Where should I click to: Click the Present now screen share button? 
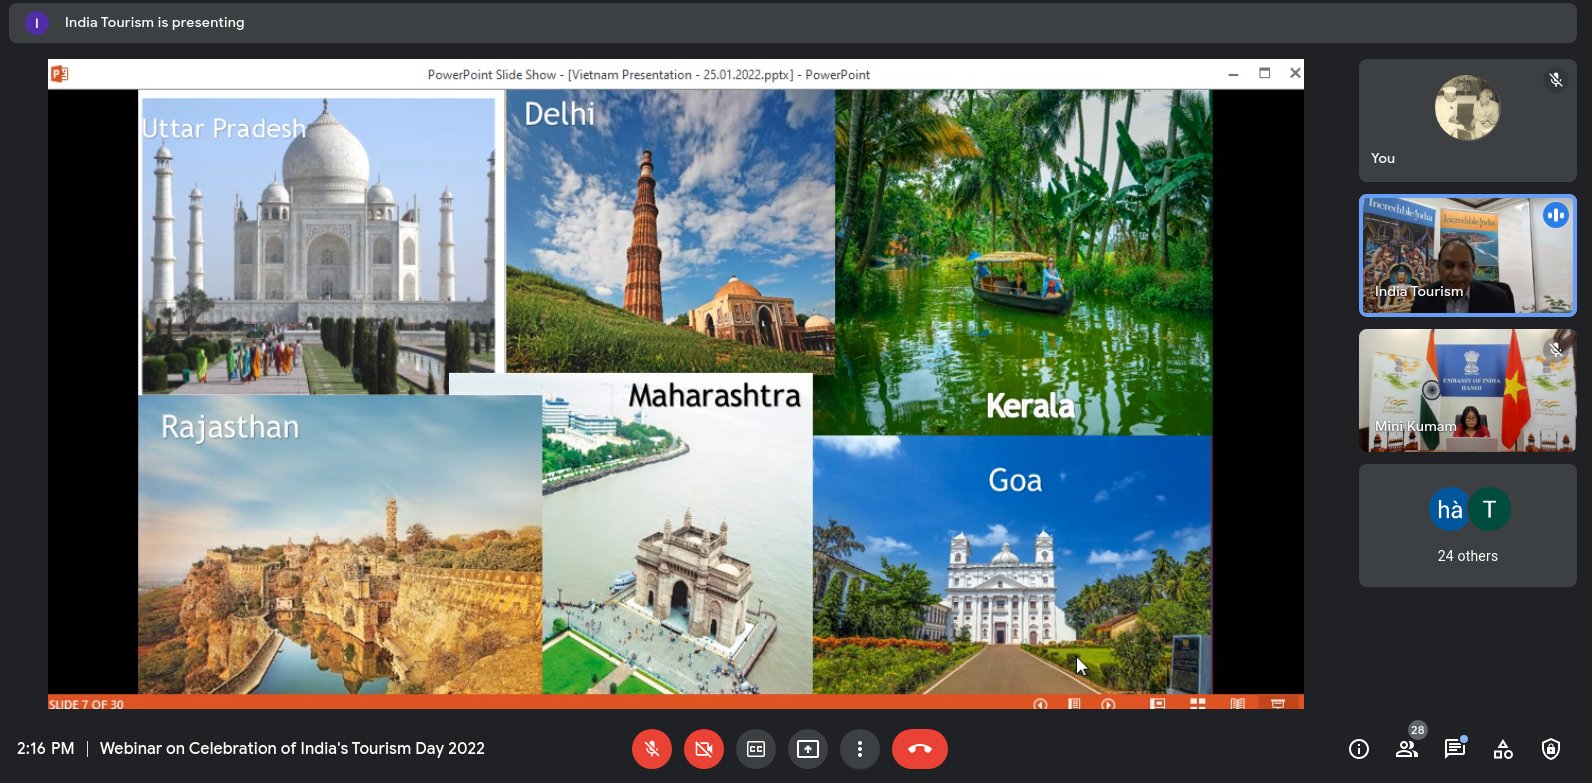pyautogui.click(x=807, y=749)
